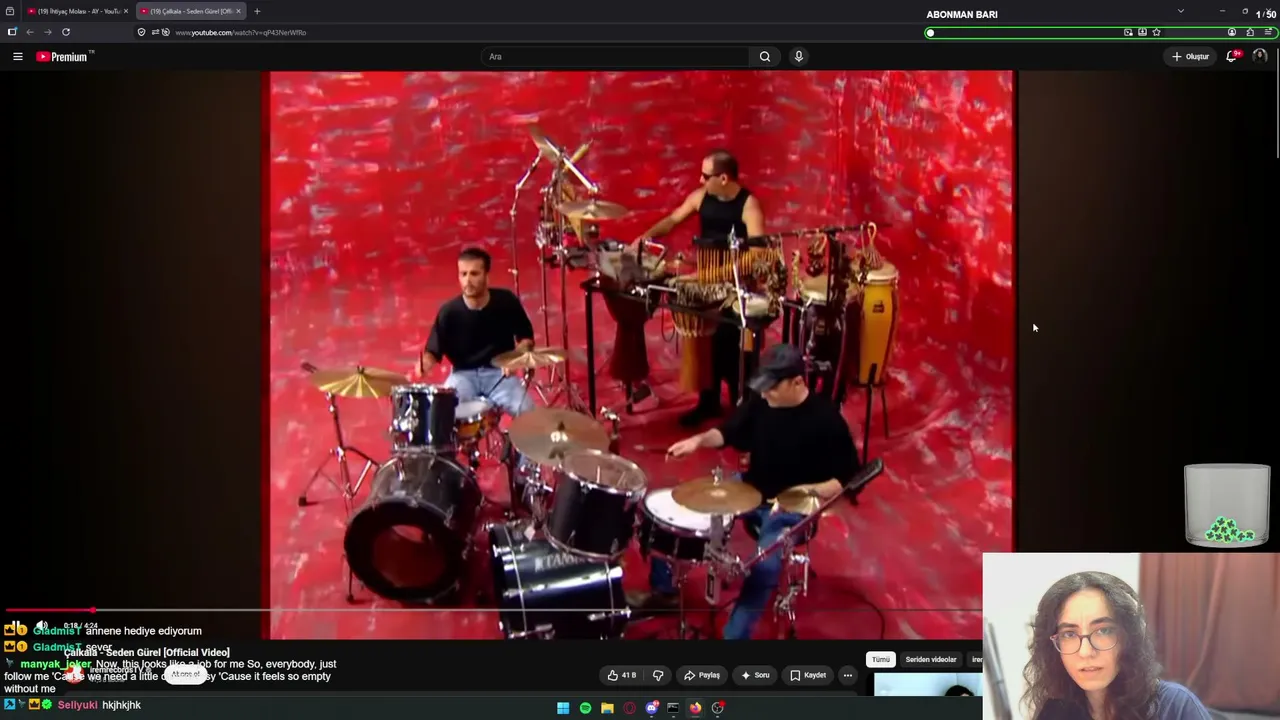Mute the video with the volume icon

click(x=41, y=626)
